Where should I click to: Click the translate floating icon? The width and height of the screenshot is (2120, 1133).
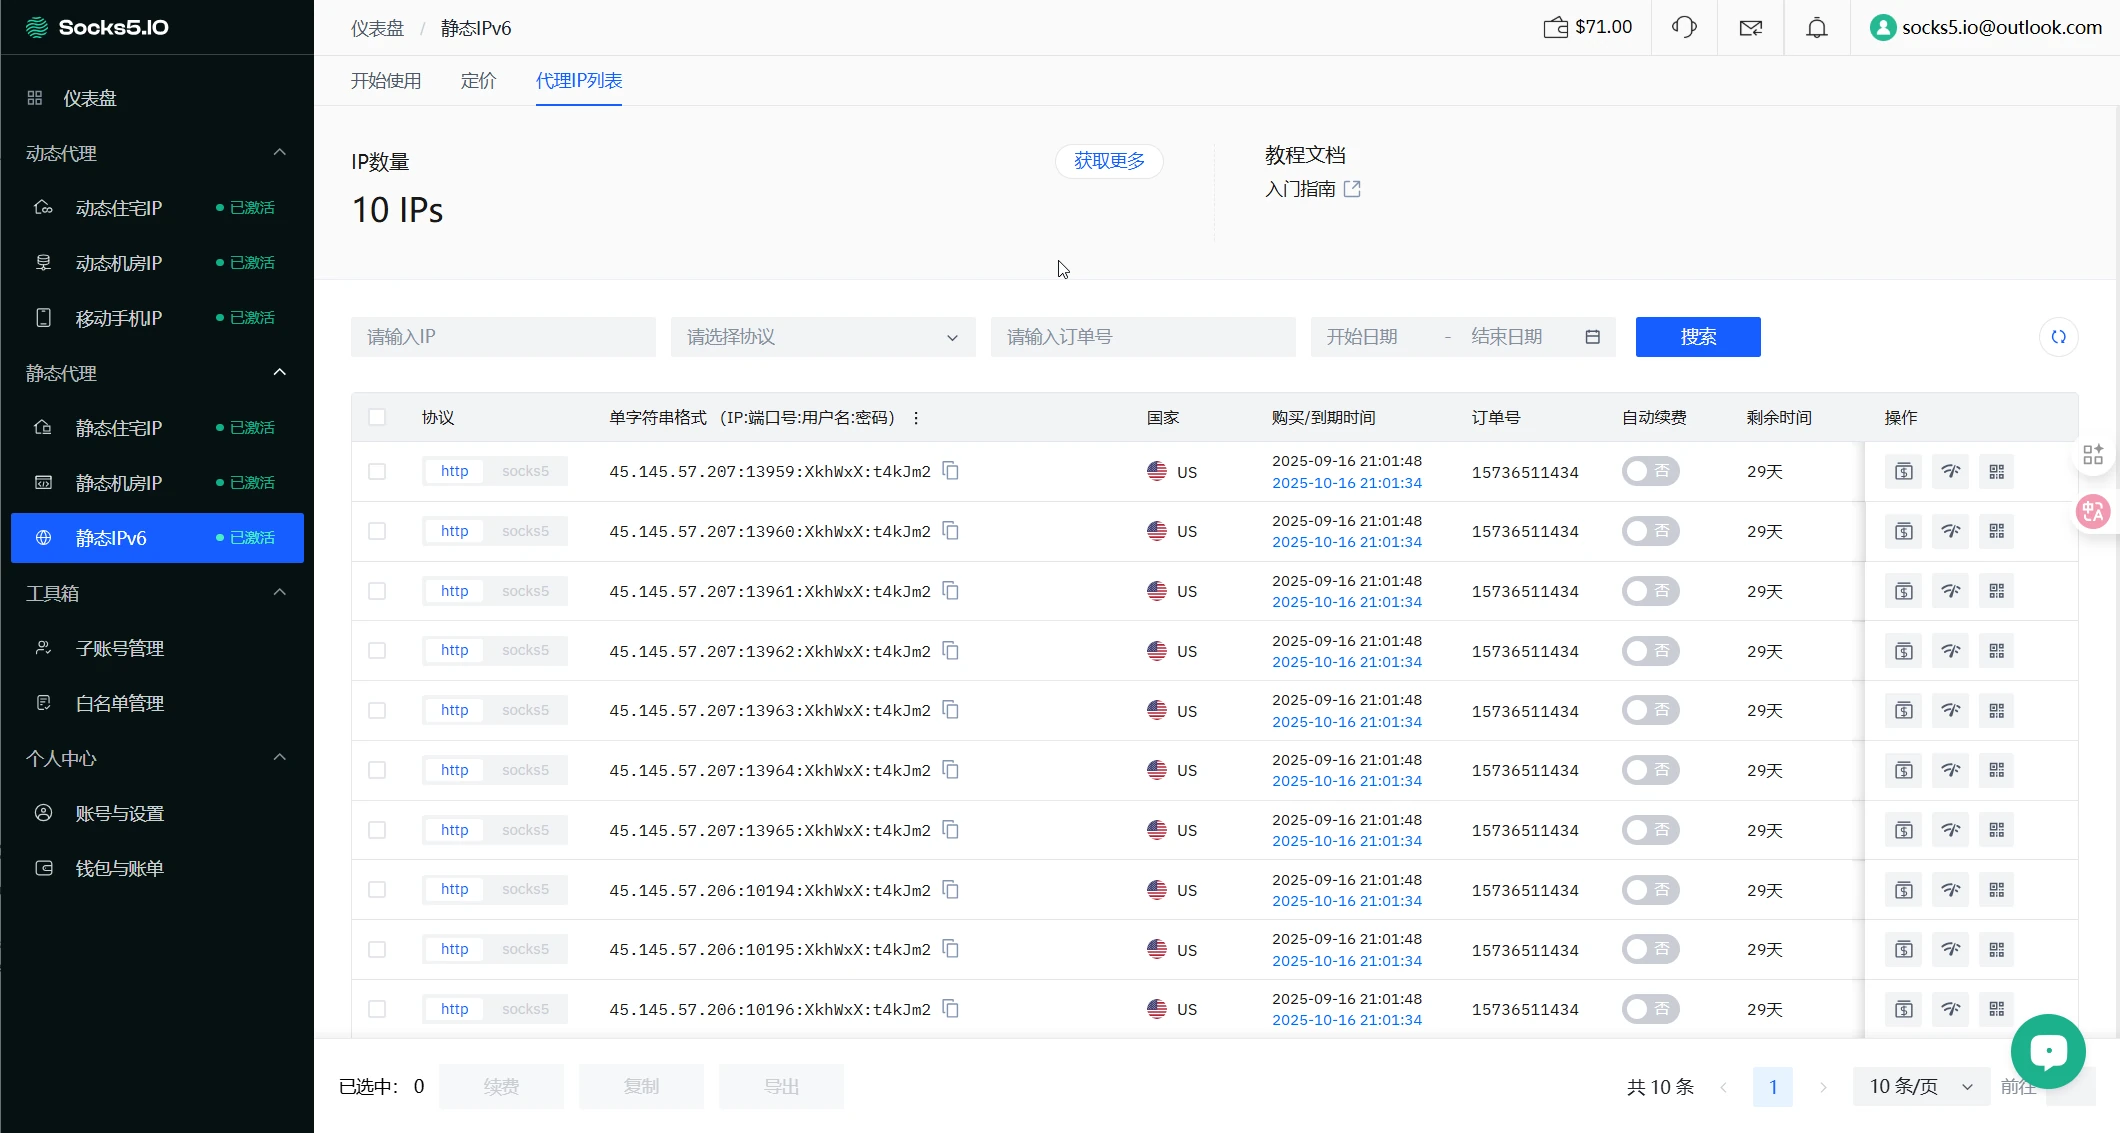click(x=2093, y=512)
